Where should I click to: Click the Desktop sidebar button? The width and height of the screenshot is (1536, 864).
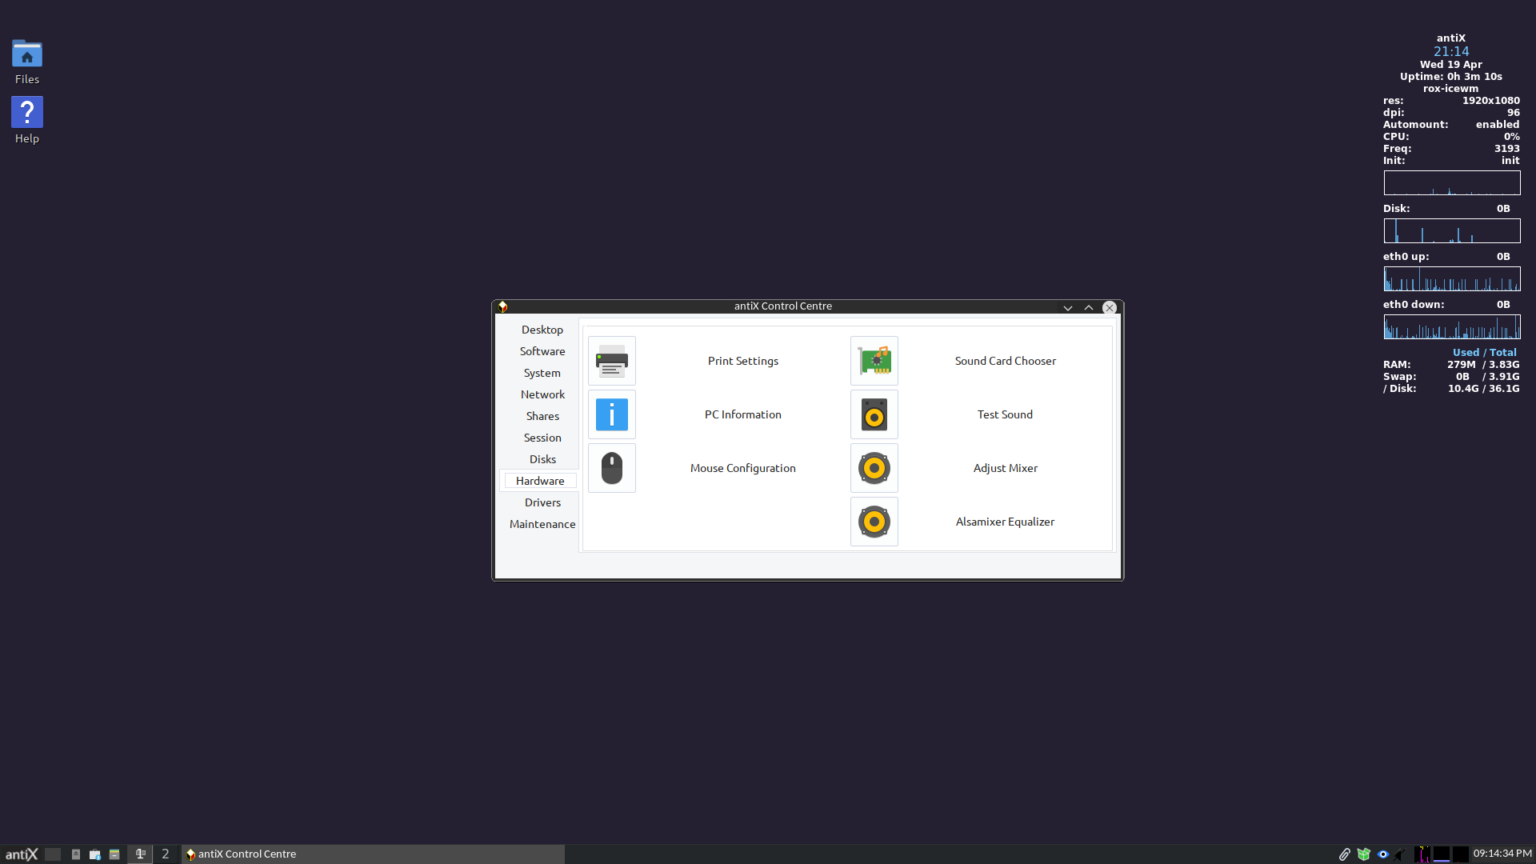542,329
